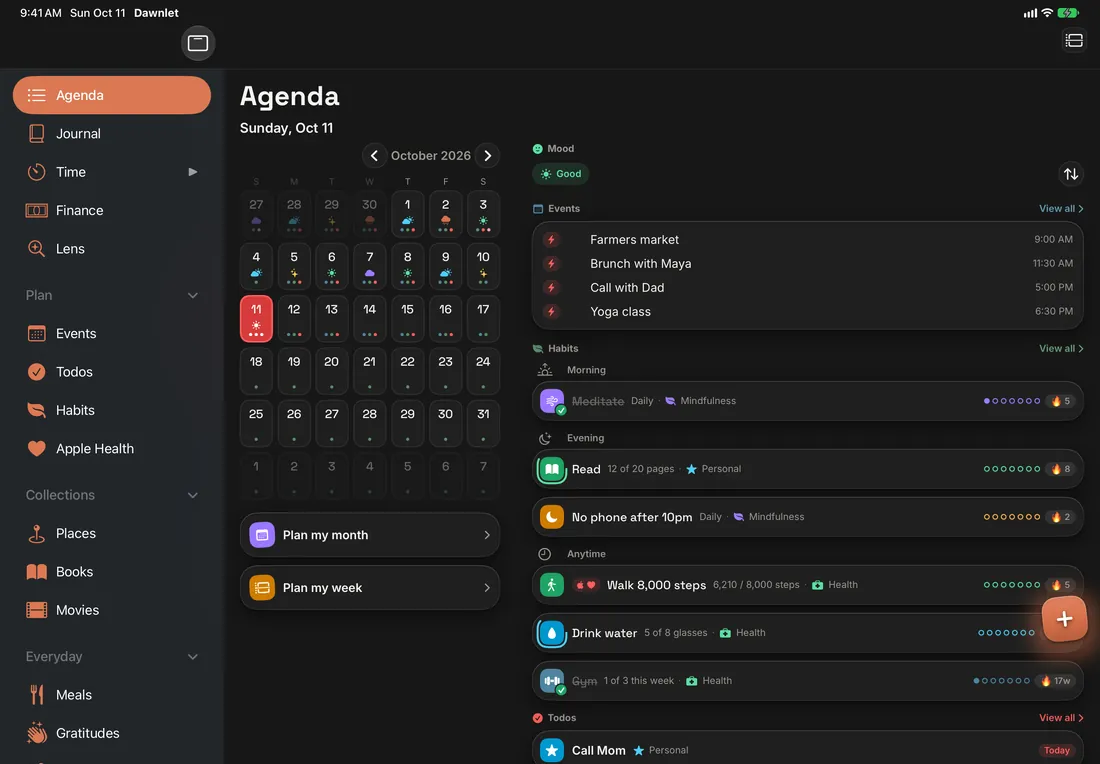This screenshot has height=764, width=1100.
Task: Open Plan my week chevron
Action: pos(487,587)
